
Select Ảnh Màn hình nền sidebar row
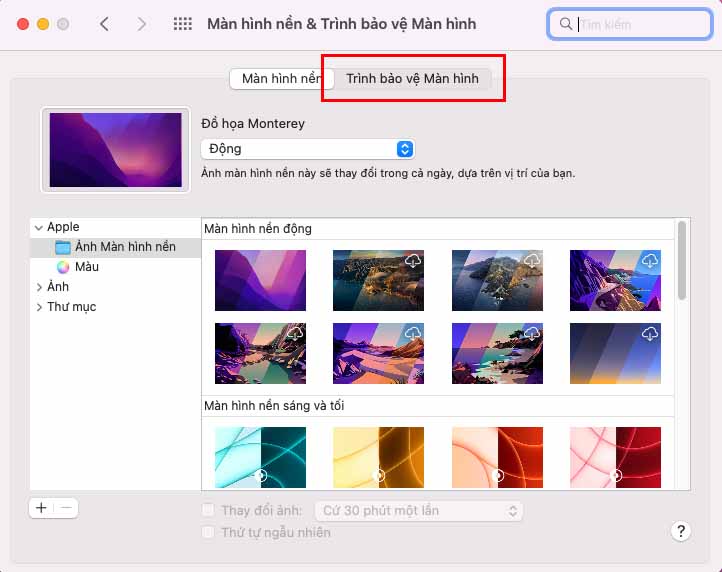pyautogui.click(x=115, y=247)
